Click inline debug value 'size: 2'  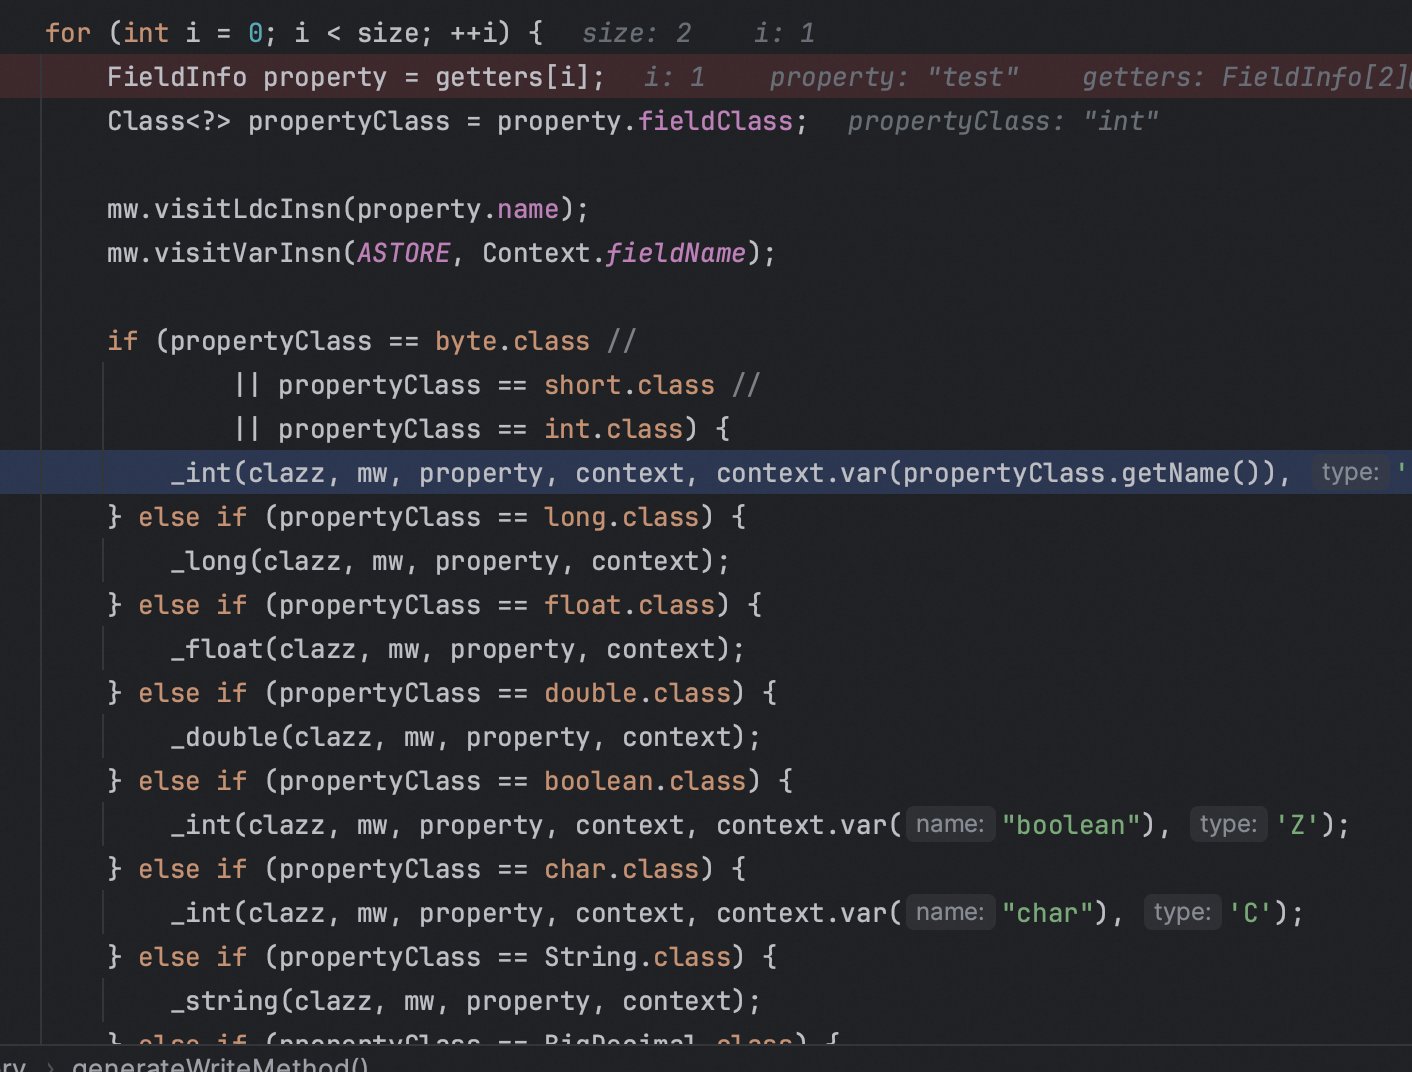click(637, 33)
